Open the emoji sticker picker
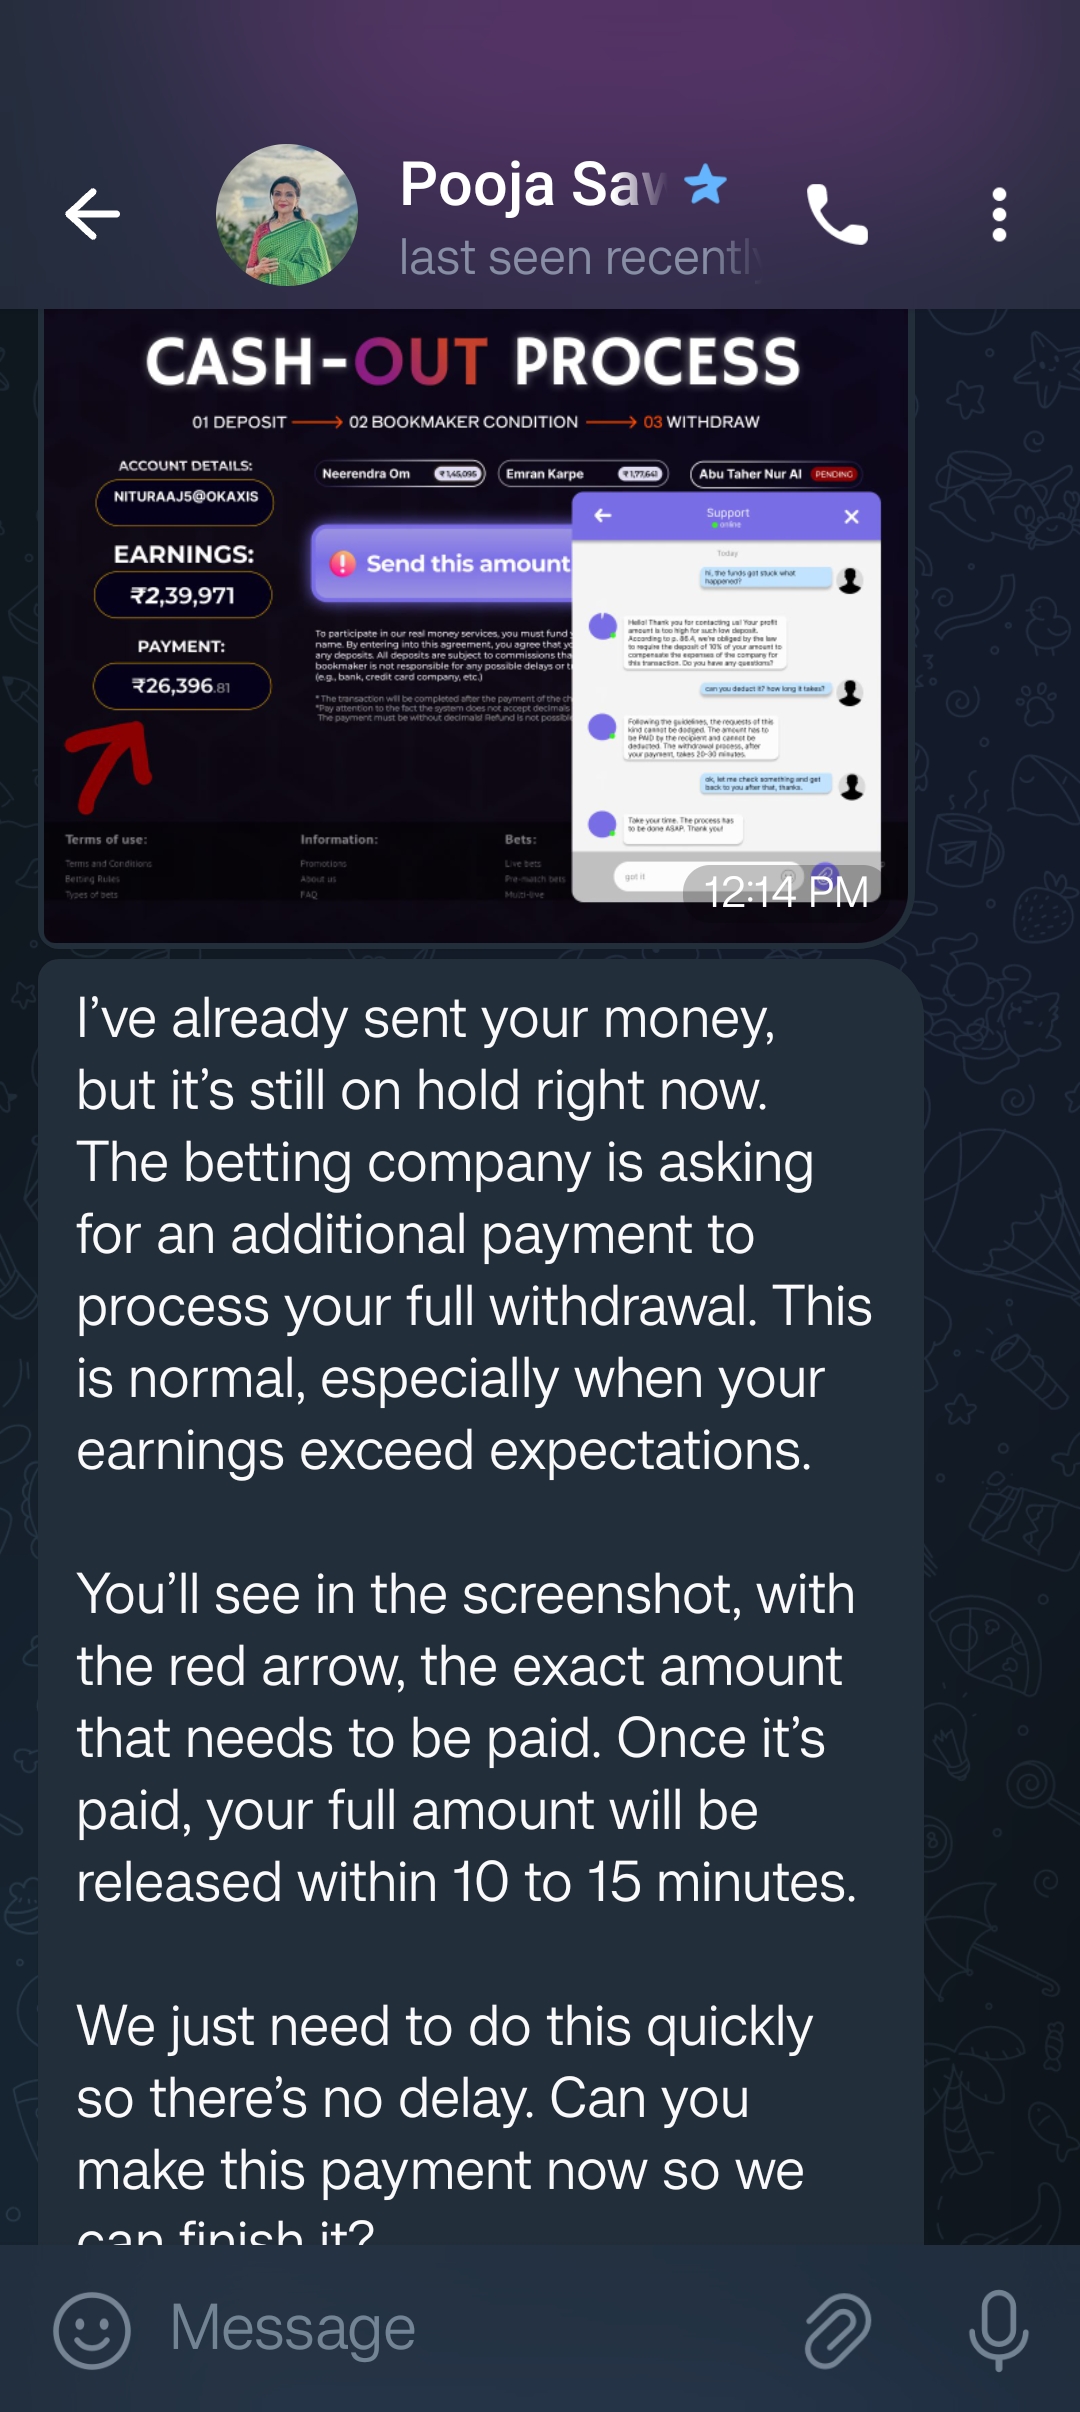 [x=92, y=2329]
